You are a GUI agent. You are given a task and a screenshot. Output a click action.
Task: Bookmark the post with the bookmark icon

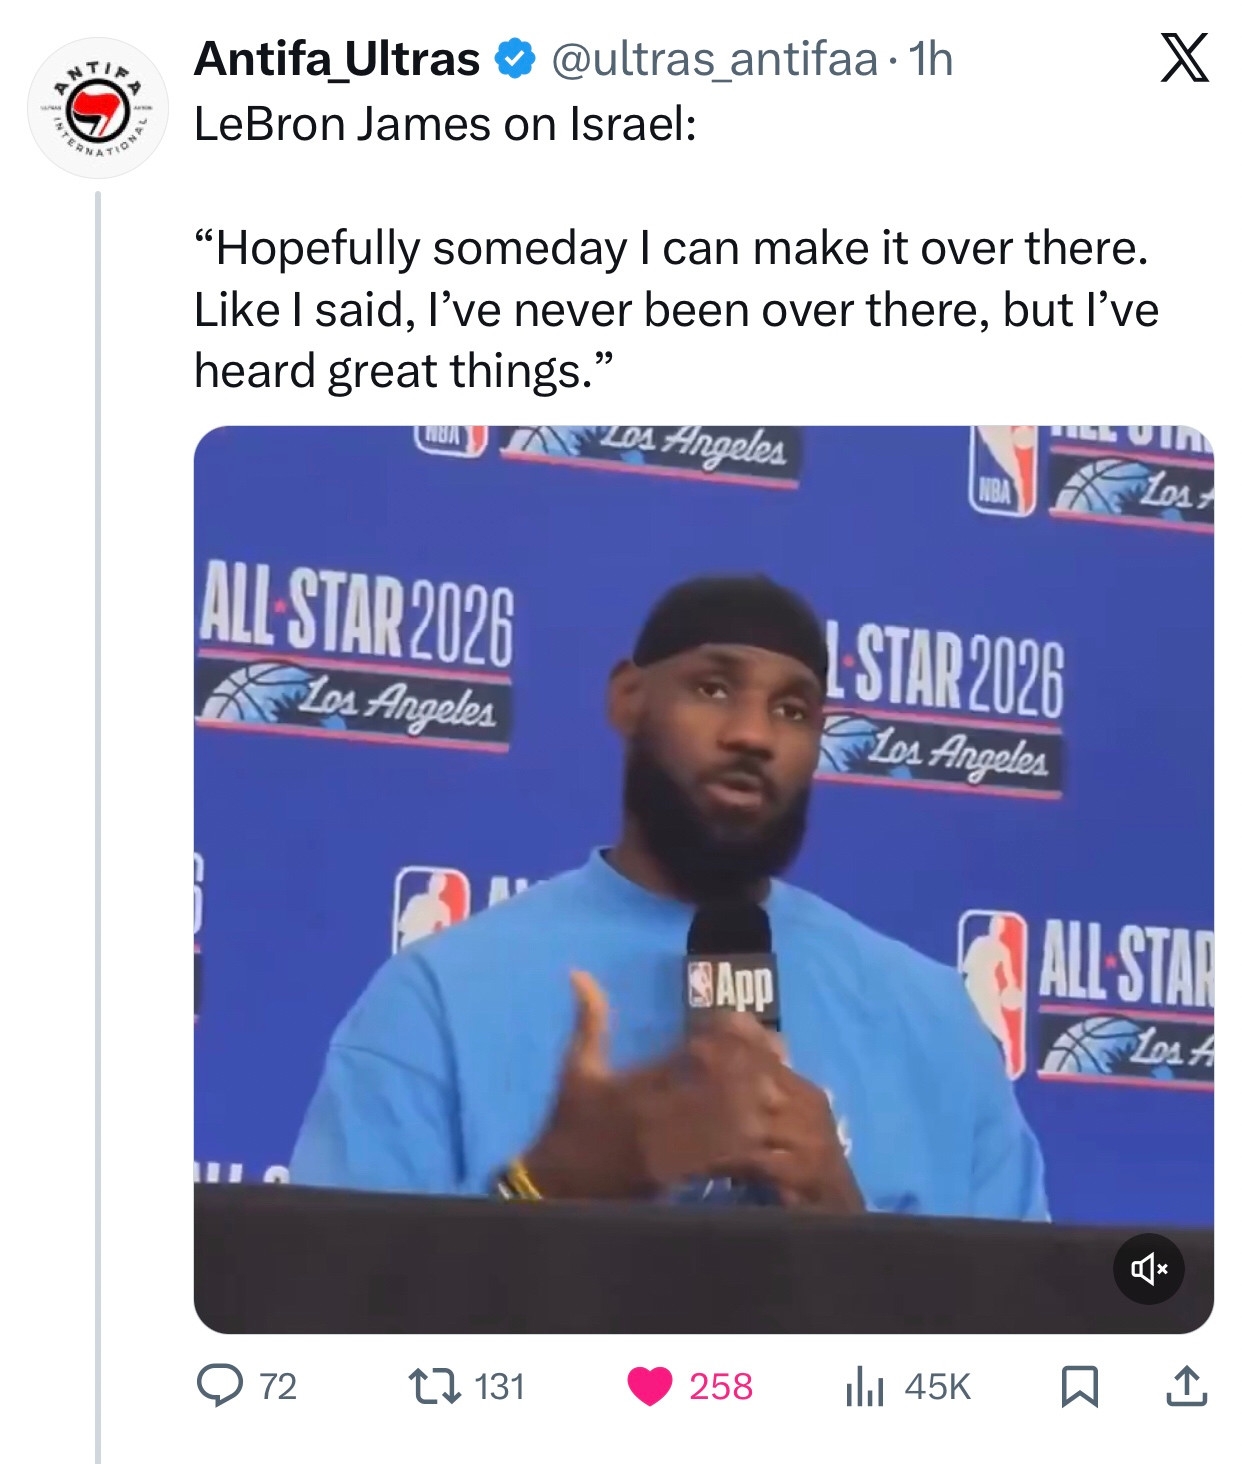pos(1080,1386)
